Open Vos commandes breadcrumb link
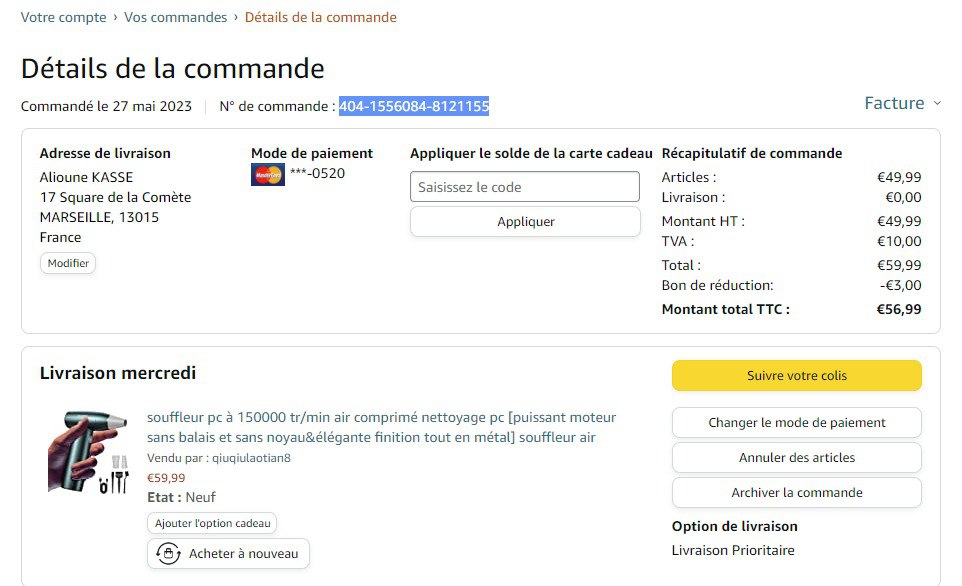 pos(175,17)
